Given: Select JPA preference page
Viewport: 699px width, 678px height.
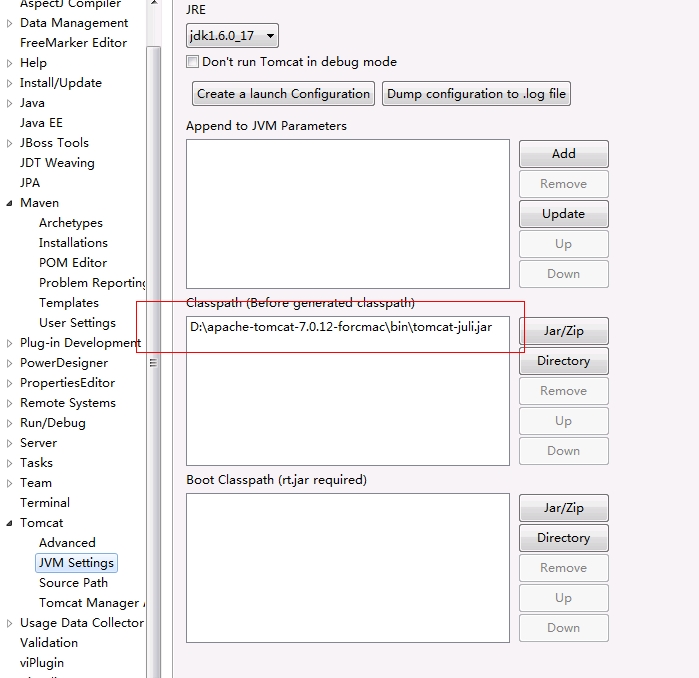Looking at the screenshot, I should pyautogui.click(x=30, y=183).
